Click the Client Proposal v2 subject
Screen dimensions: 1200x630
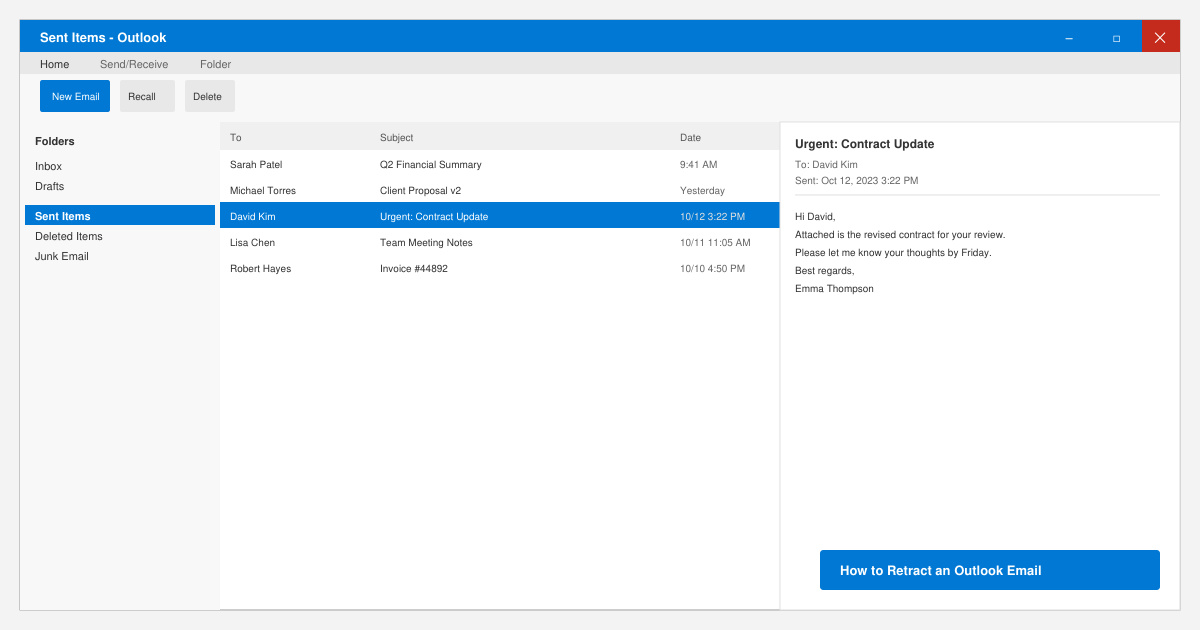420,190
